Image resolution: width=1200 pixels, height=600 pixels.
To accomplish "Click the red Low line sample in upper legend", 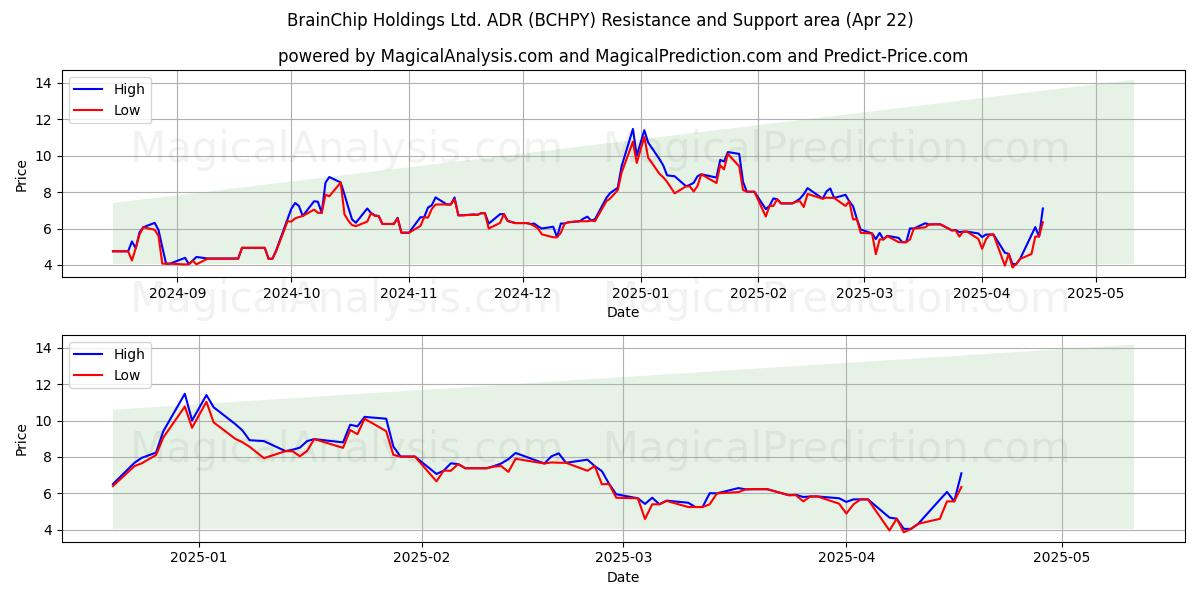I will pos(88,111).
